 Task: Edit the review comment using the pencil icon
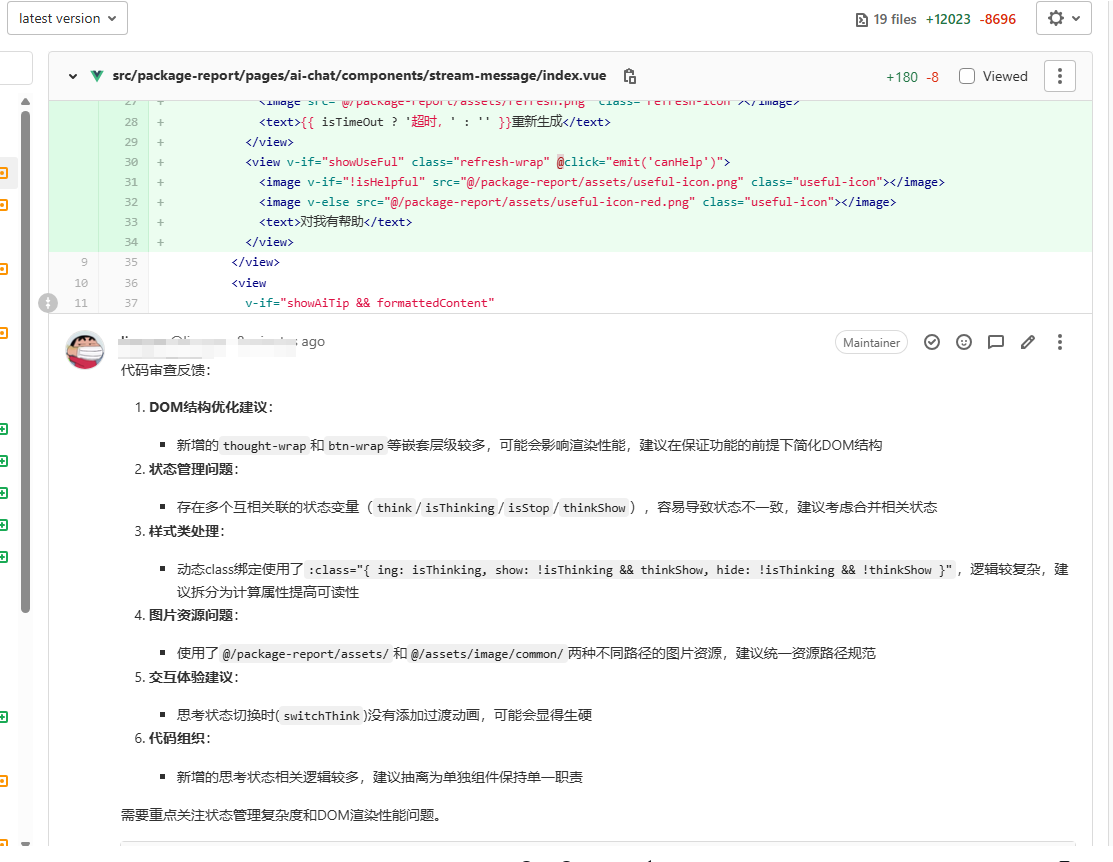[1027, 342]
